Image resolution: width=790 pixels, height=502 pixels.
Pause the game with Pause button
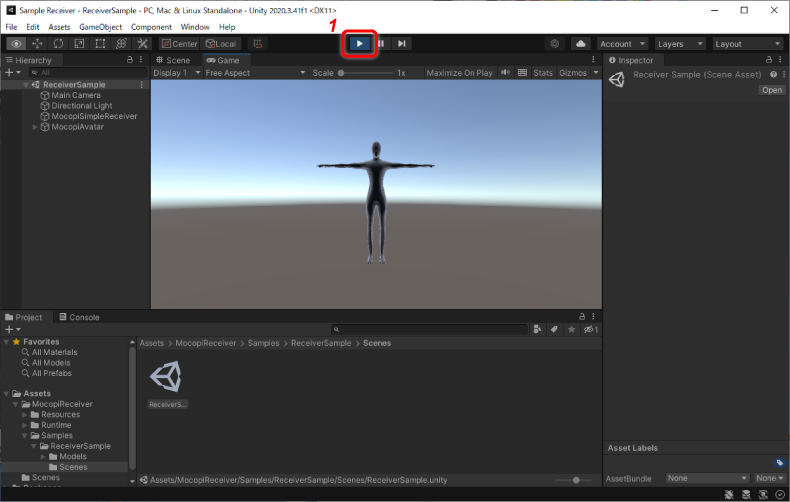[x=381, y=44]
